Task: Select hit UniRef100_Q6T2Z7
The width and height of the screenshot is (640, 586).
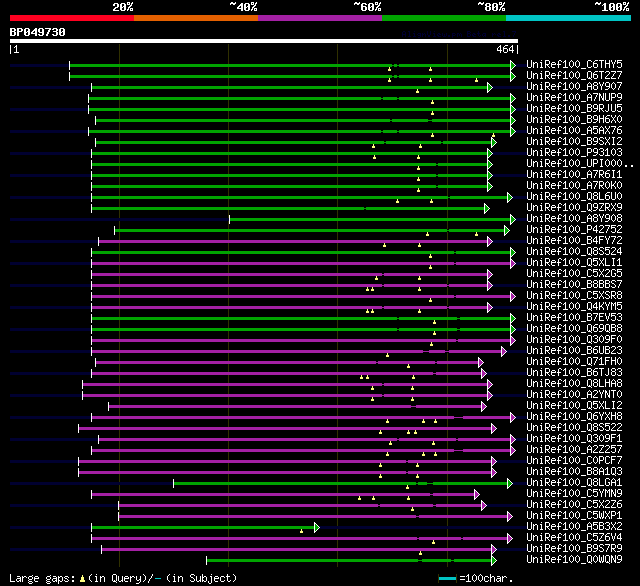Action: click(574, 75)
